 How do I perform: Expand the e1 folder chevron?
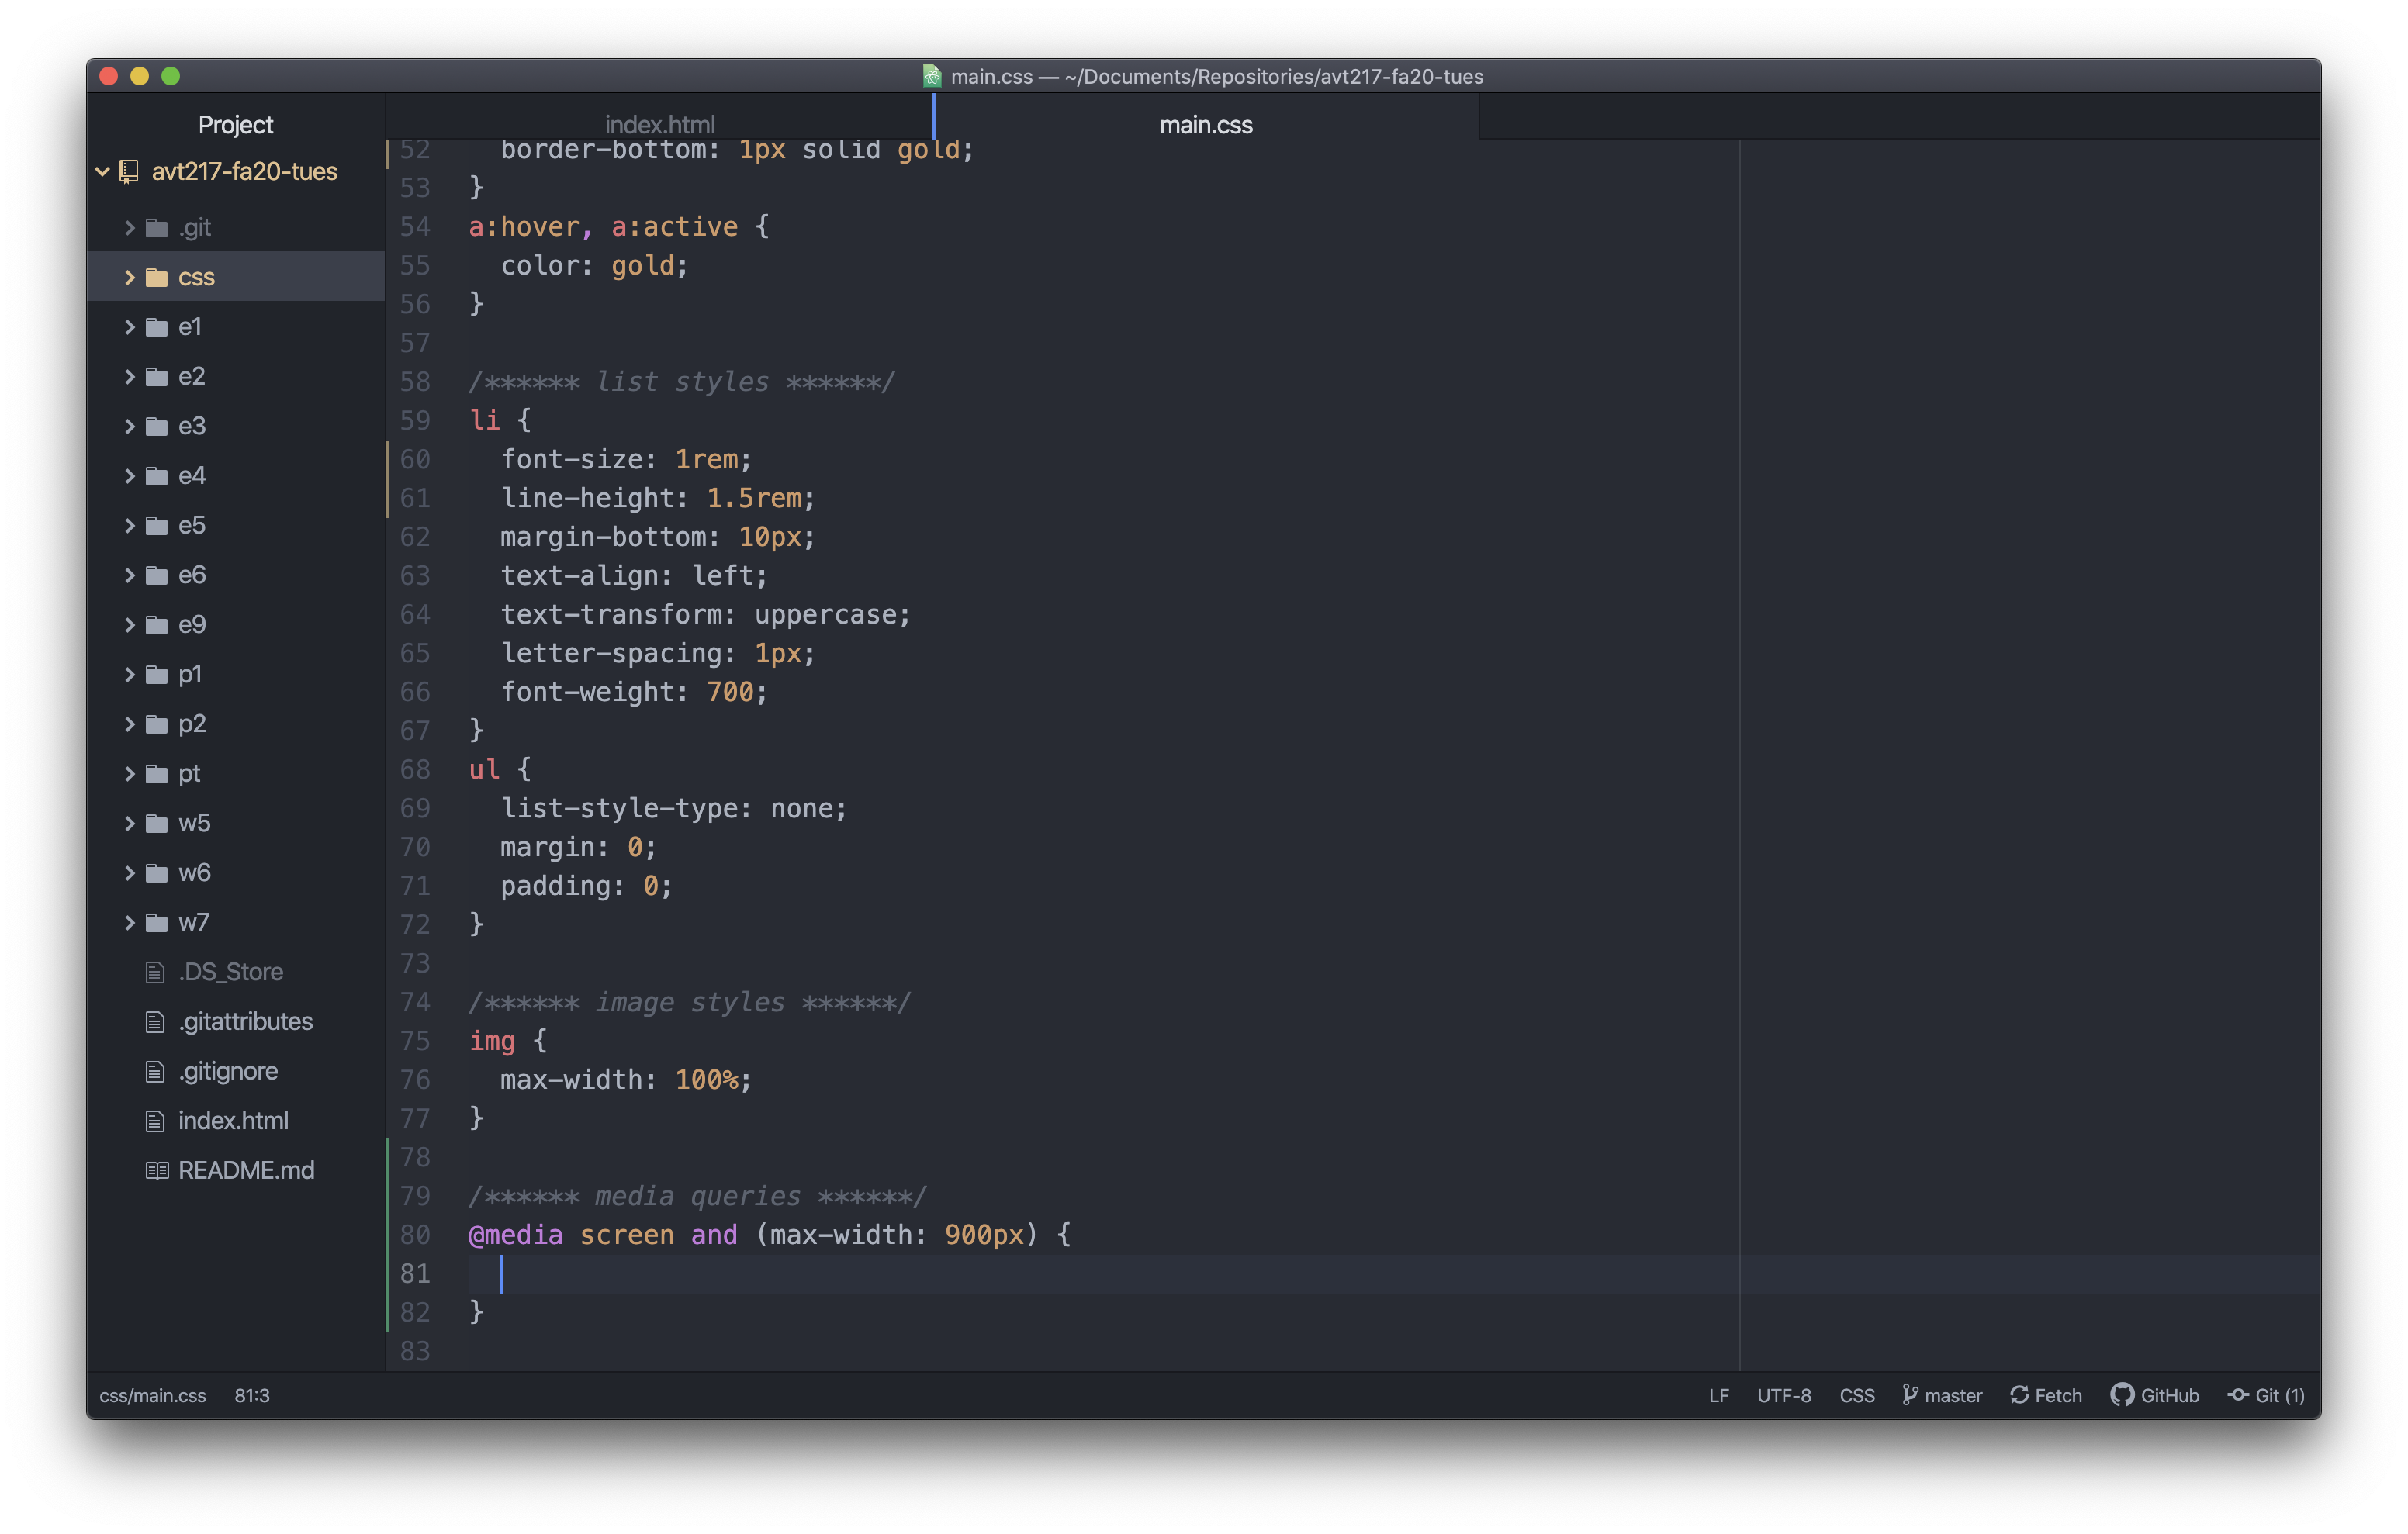click(x=129, y=327)
